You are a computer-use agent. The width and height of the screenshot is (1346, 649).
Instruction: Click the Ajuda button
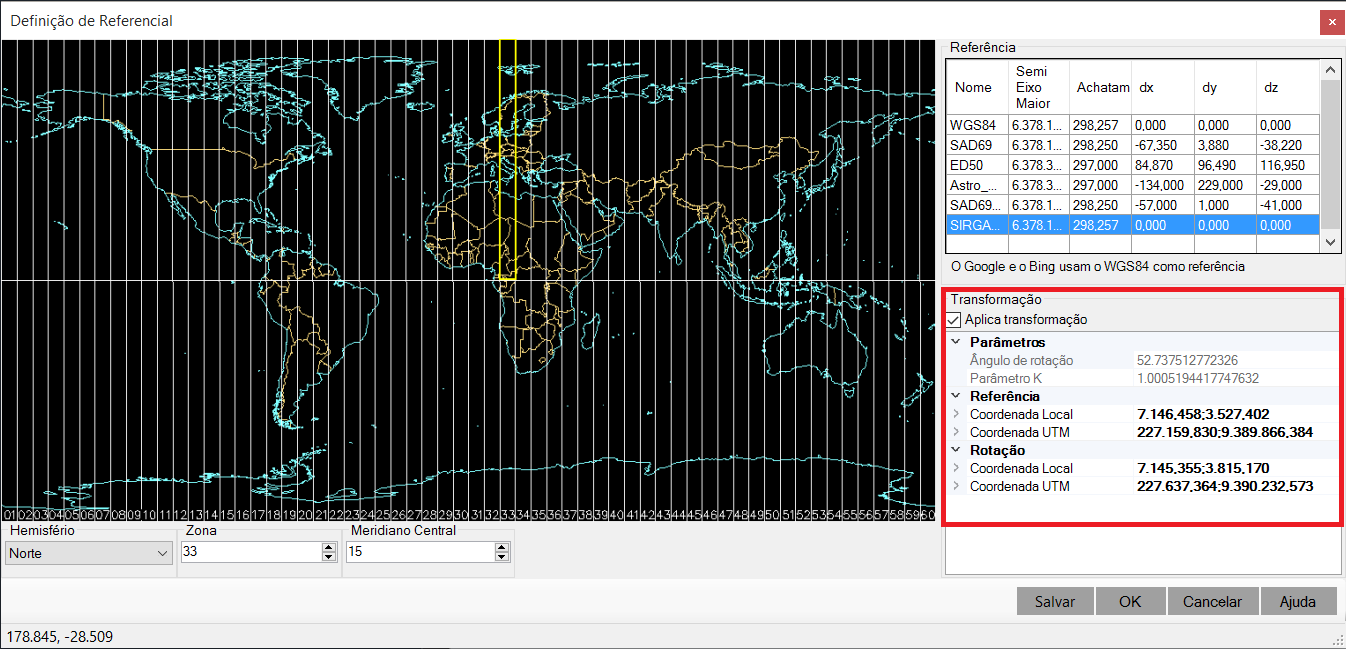(1298, 601)
